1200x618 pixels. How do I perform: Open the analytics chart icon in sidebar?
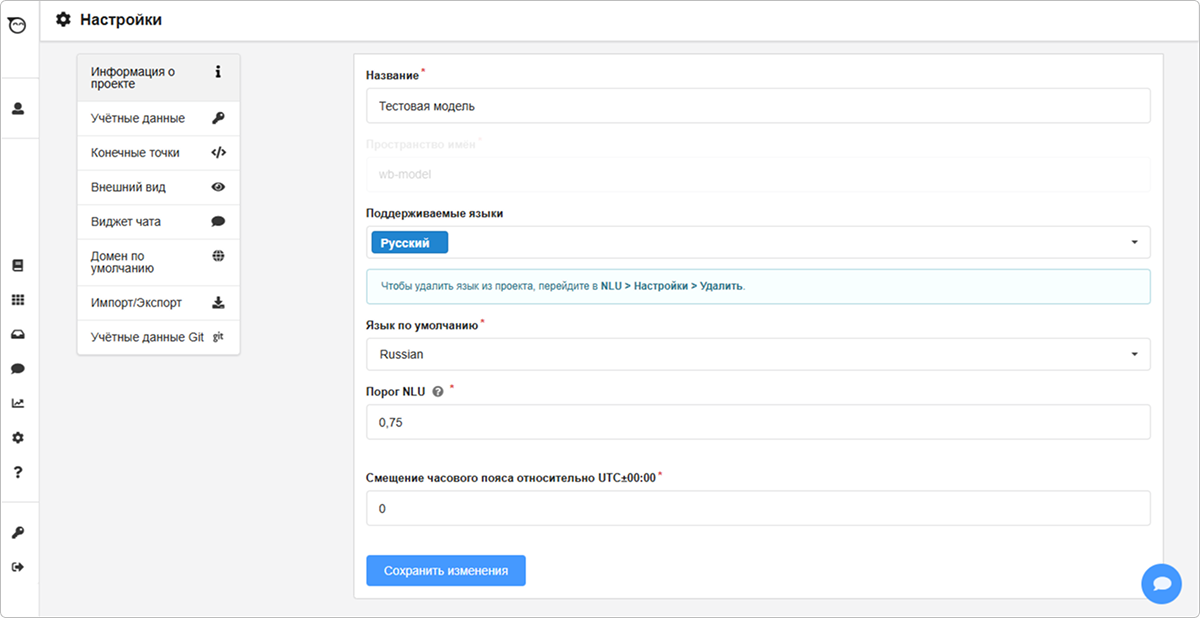pyautogui.click(x=17, y=403)
